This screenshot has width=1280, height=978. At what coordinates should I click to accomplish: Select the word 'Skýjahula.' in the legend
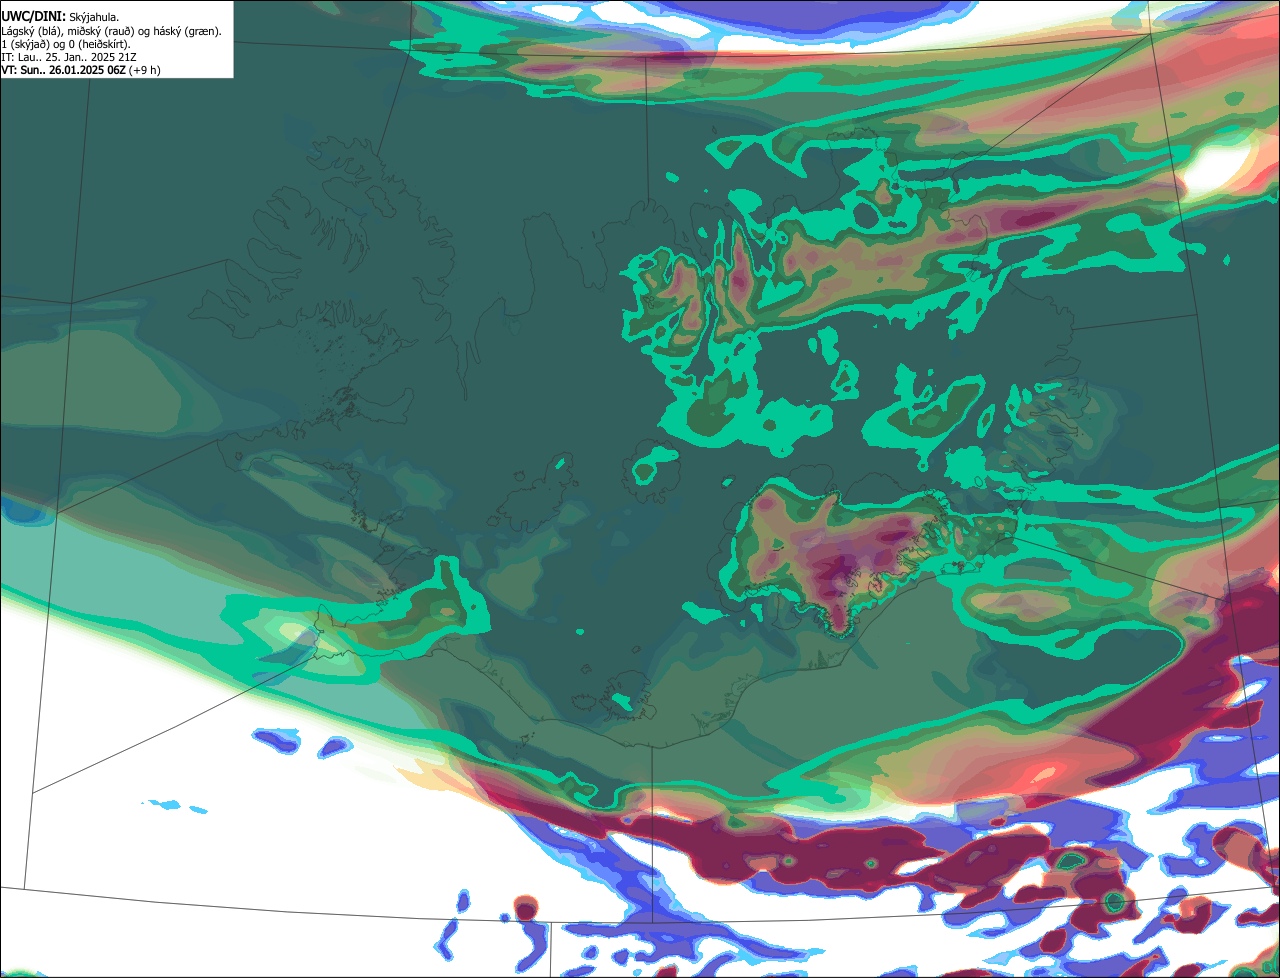click(94, 18)
